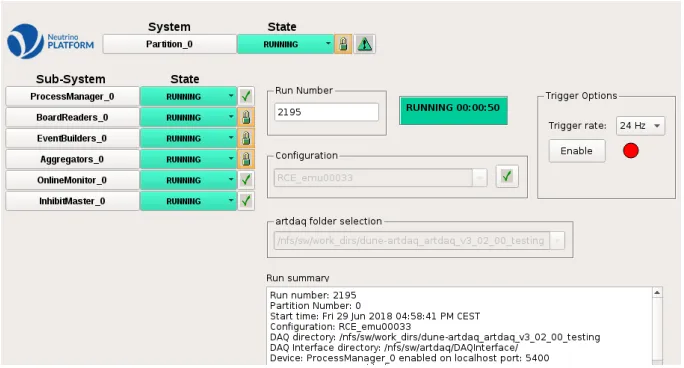Click the Aggregators_0 sub-system button
The image size is (684, 368).
pos(72,159)
